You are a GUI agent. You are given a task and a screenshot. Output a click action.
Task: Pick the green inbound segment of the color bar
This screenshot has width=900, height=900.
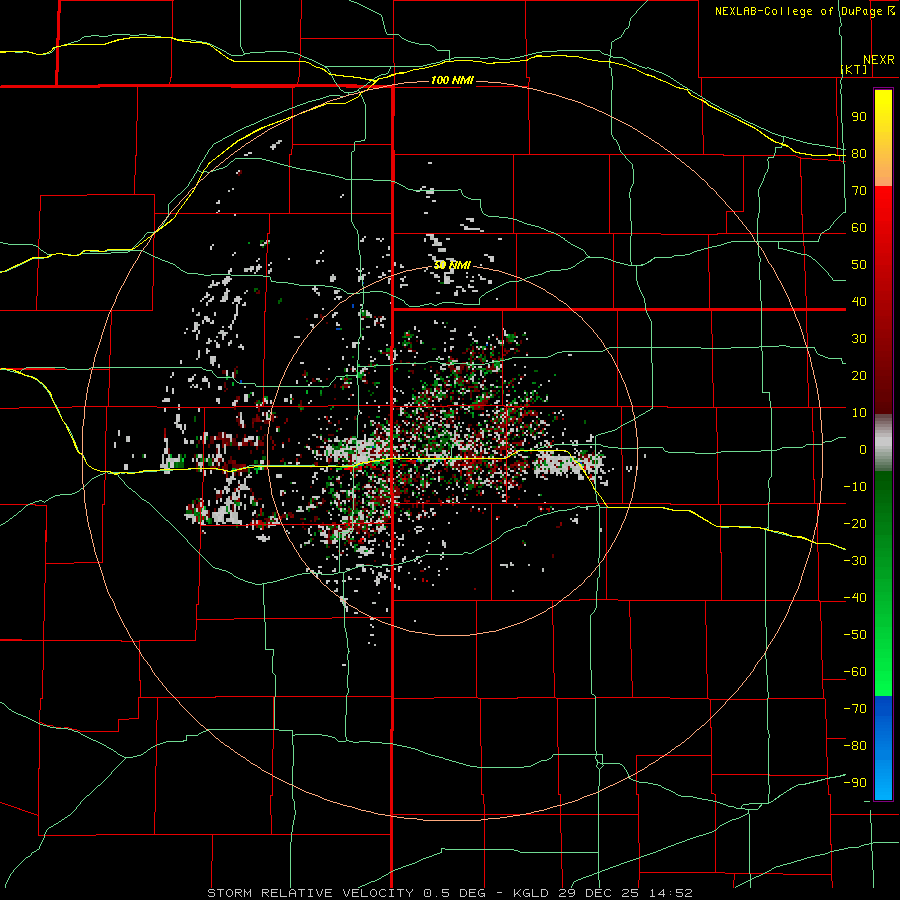click(x=883, y=583)
